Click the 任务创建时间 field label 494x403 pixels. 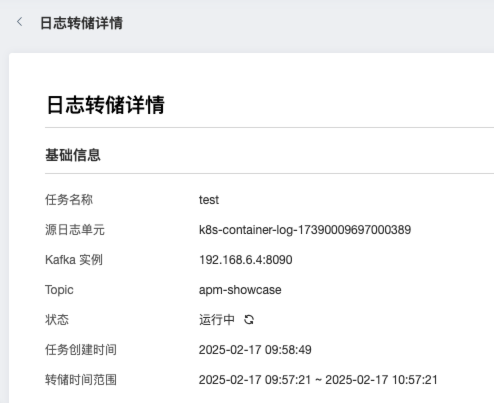pos(81,350)
